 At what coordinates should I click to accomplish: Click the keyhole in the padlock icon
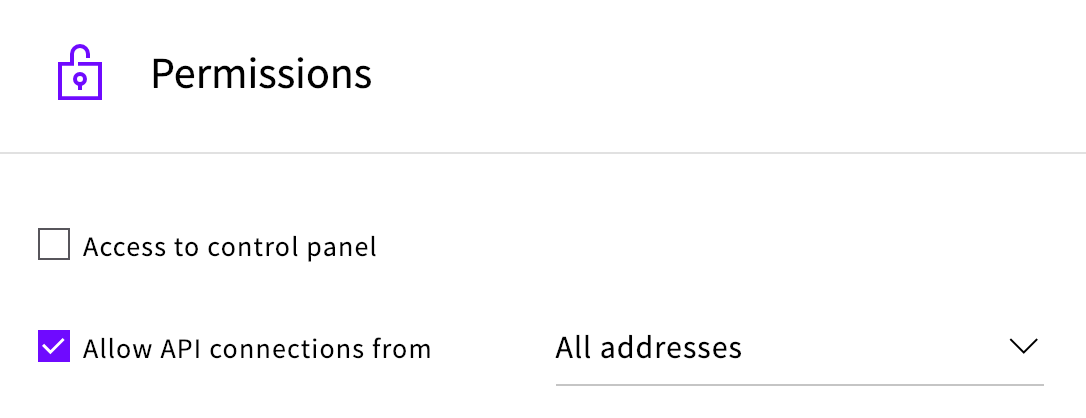pyautogui.click(x=80, y=82)
